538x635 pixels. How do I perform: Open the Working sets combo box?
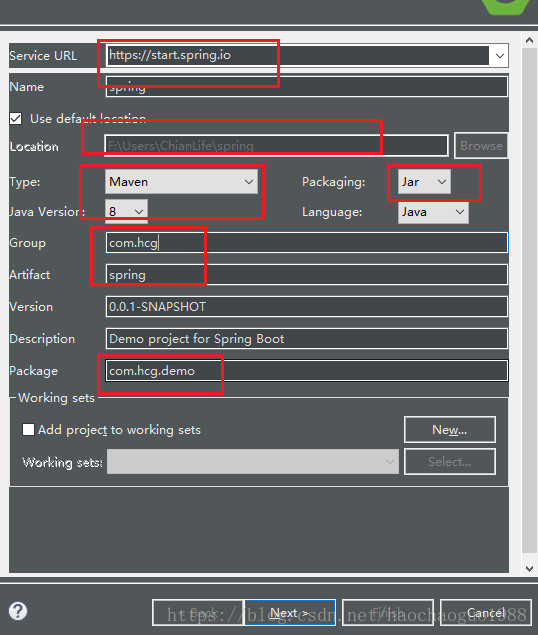click(252, 461)
